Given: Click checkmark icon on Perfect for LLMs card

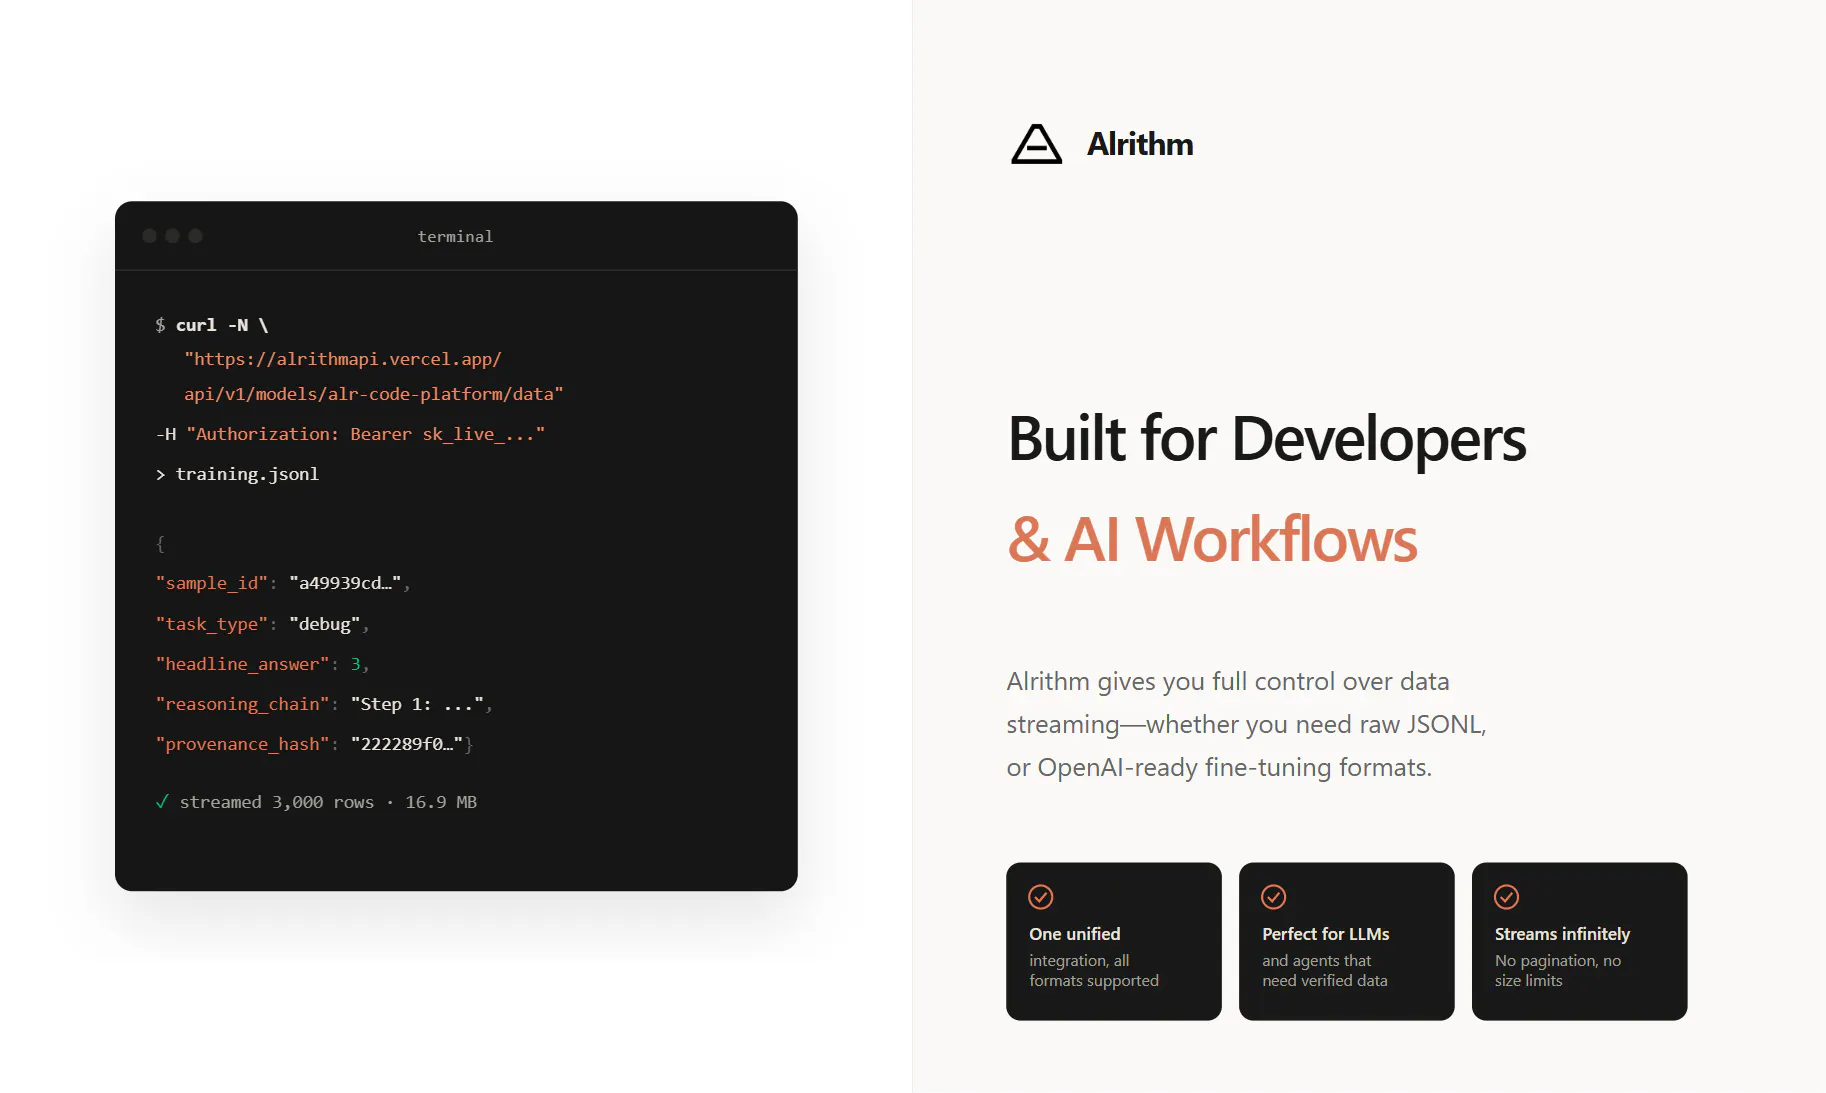Looking at the screenshot, I should coord(1274,897).
